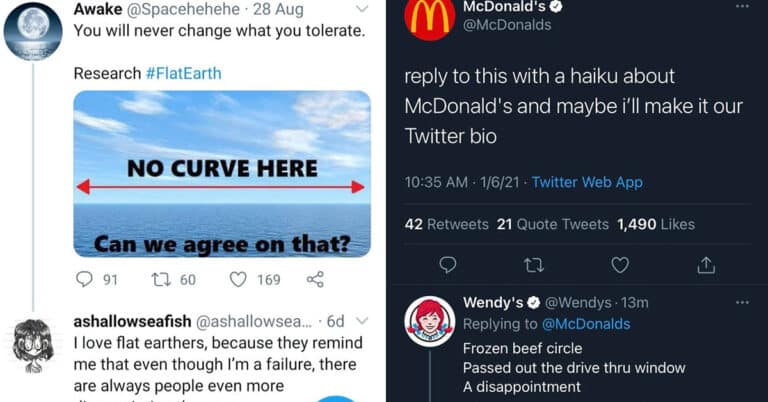Share the Awake flat earth tweet
This screenshot has height=402, width=768.
tap(314, 280)
